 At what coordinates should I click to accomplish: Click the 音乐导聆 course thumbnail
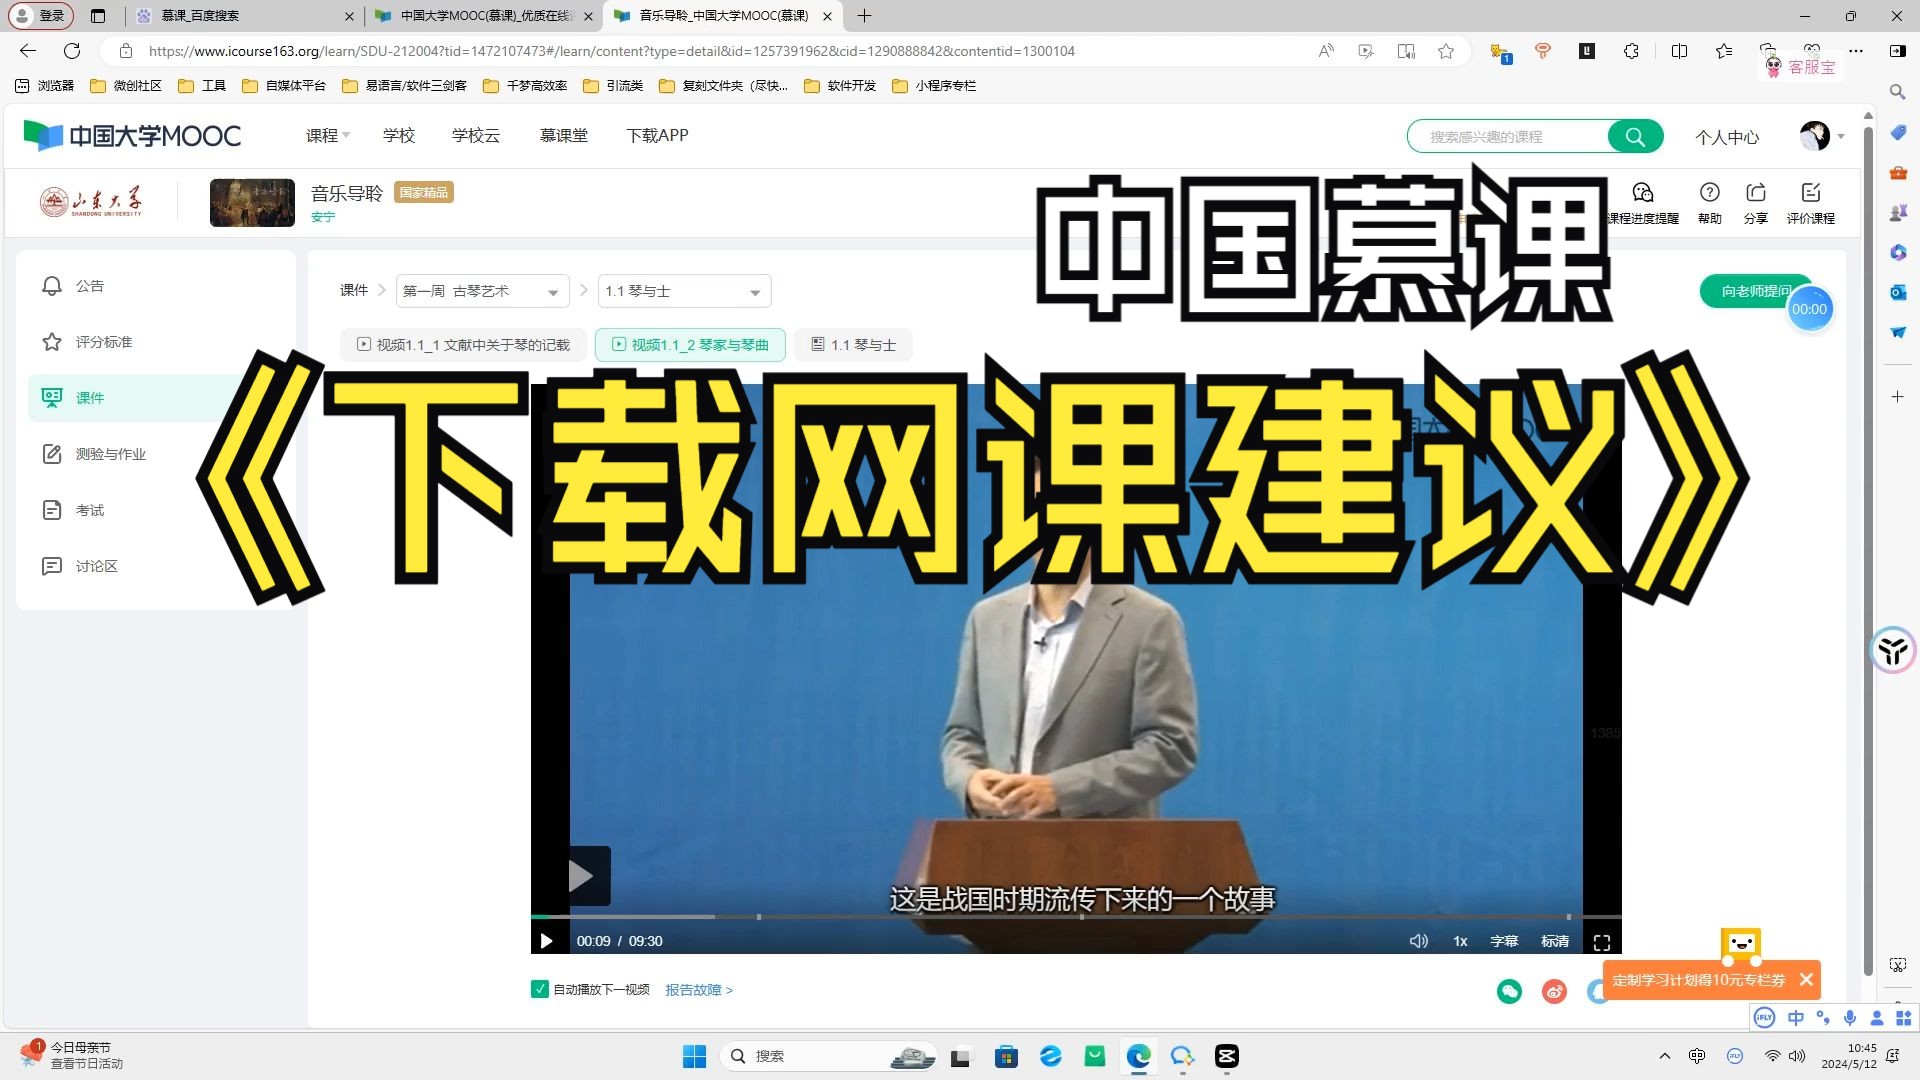point(252,202)
